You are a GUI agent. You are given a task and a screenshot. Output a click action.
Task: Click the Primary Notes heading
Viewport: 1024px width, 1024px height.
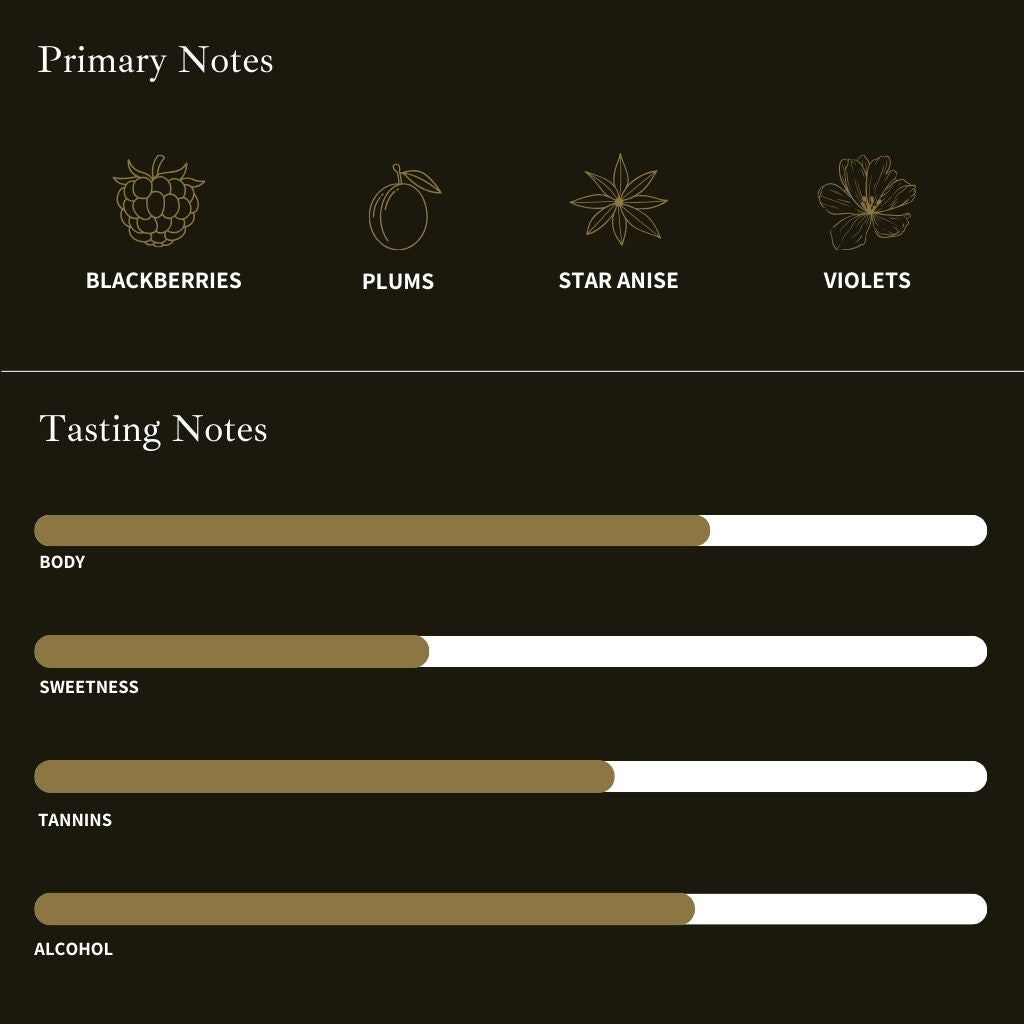(155, 61)
